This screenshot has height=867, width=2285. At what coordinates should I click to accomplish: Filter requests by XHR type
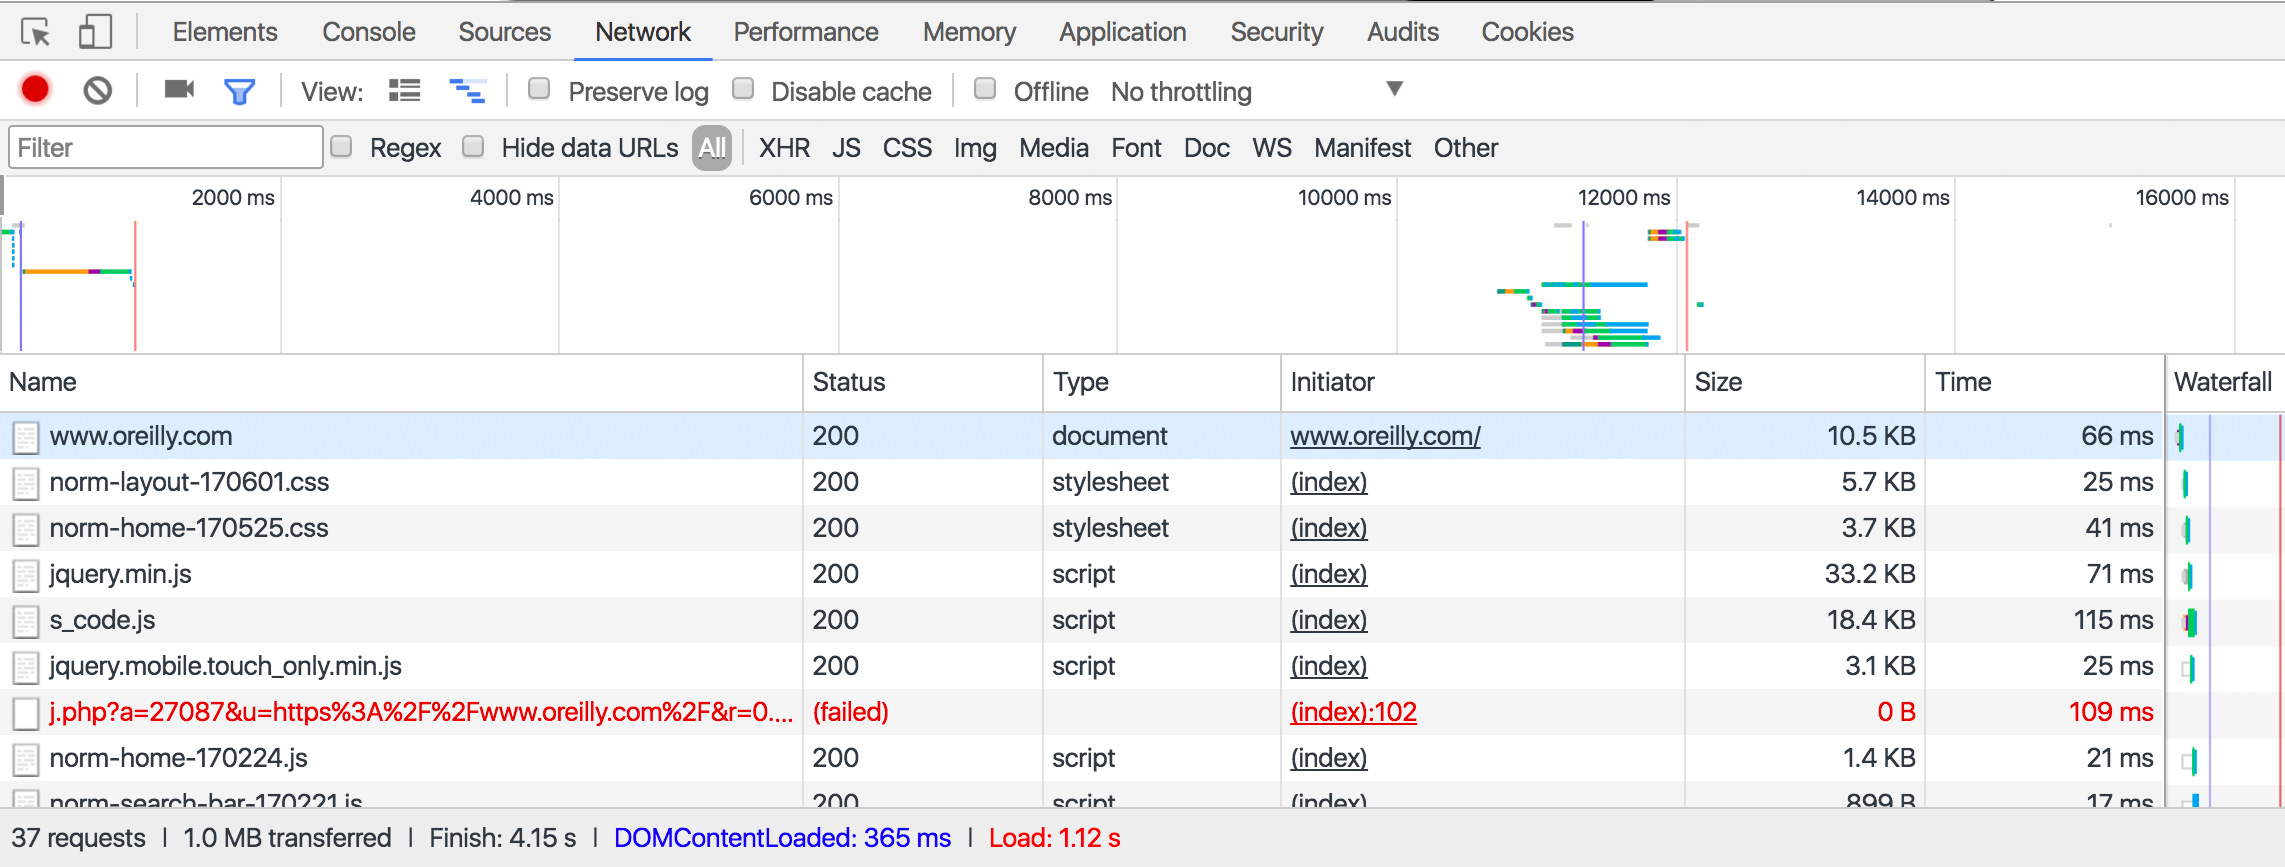[x=783, y=148]
